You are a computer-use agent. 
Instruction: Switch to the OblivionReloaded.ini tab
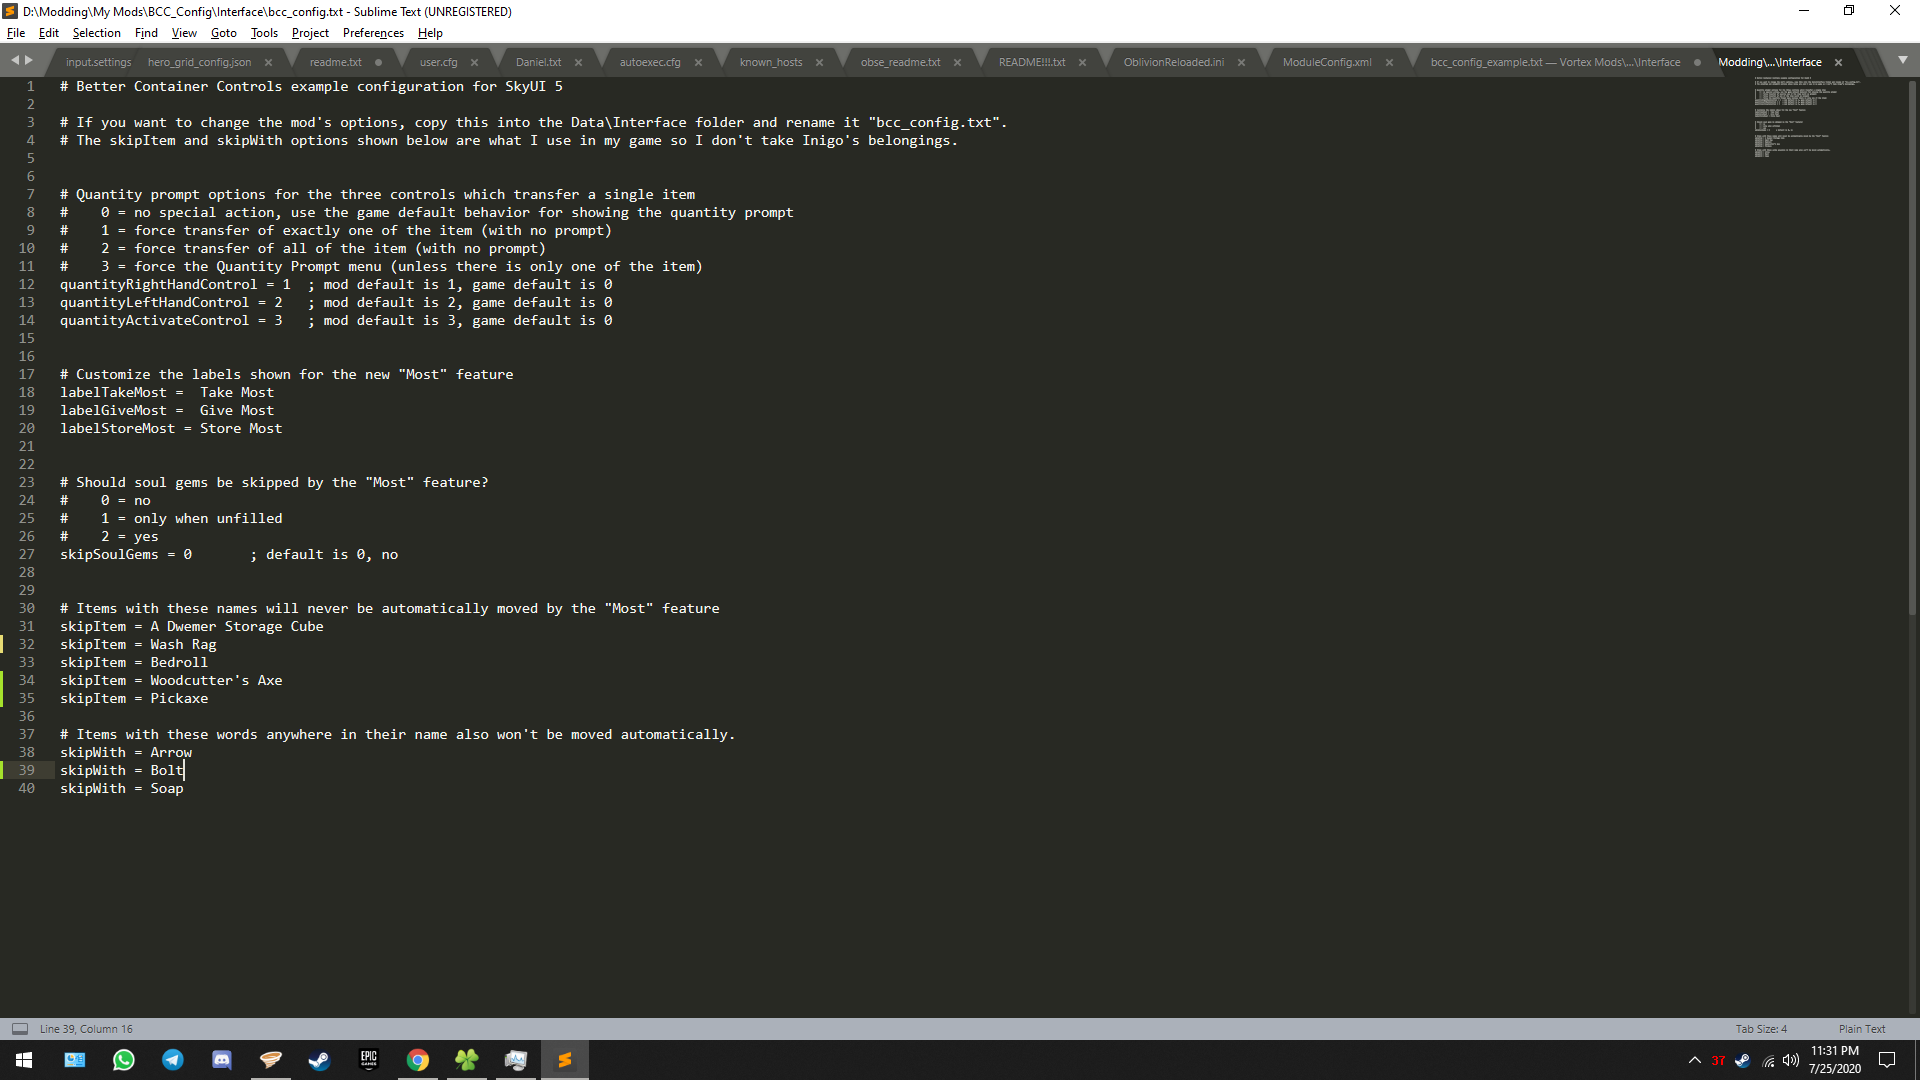[1173, 62]
